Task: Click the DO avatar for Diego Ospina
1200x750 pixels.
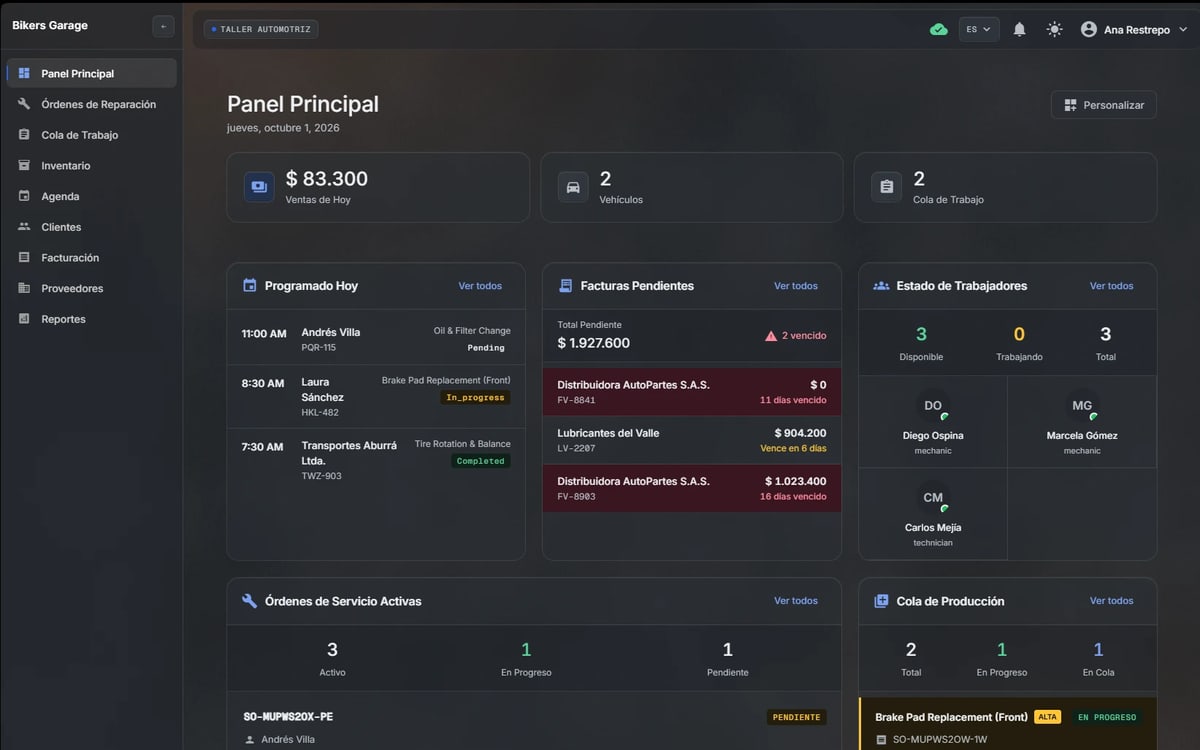Action: tap(933, 406)
